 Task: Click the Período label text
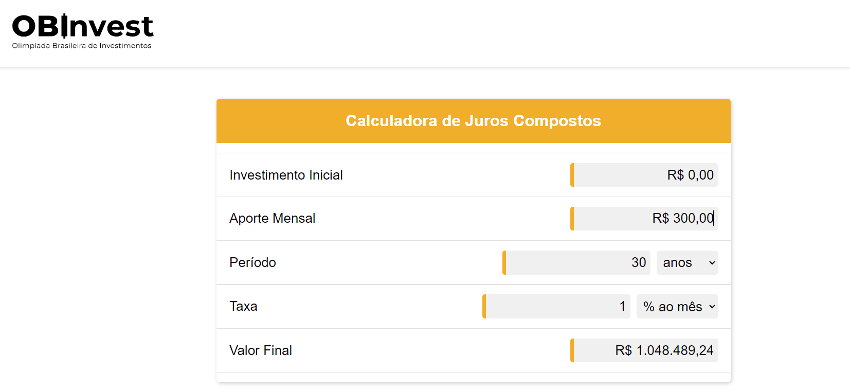coord(253,263)
